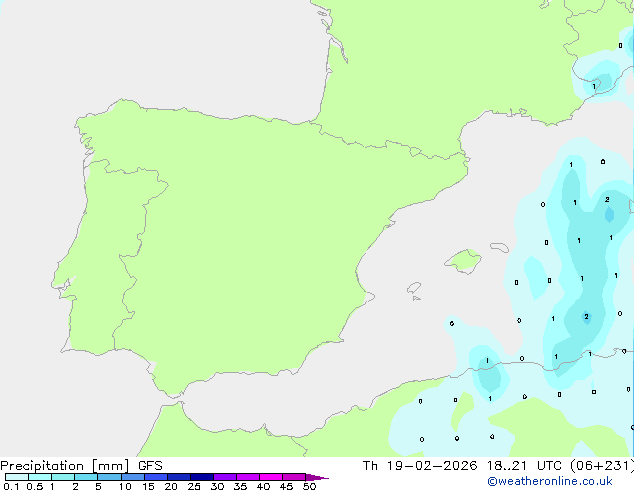Select the '18..21 UTC' time text

(524, 466)
